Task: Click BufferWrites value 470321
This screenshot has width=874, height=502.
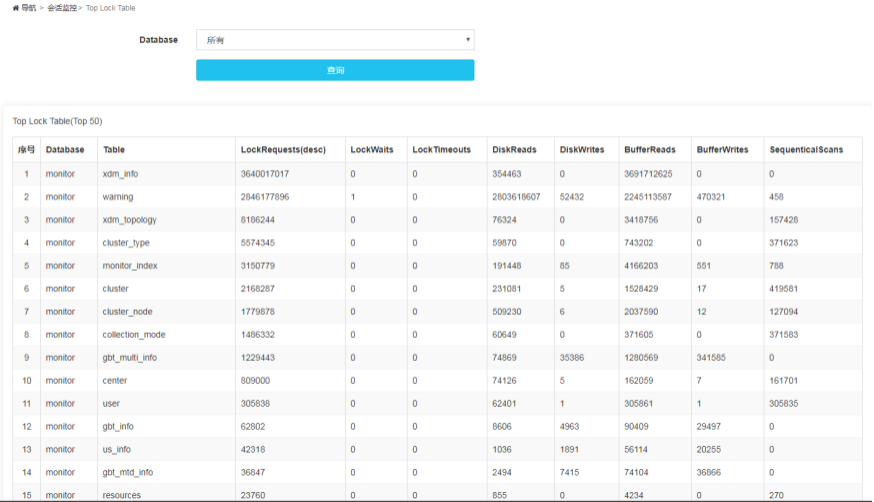Action: (711, 197)
